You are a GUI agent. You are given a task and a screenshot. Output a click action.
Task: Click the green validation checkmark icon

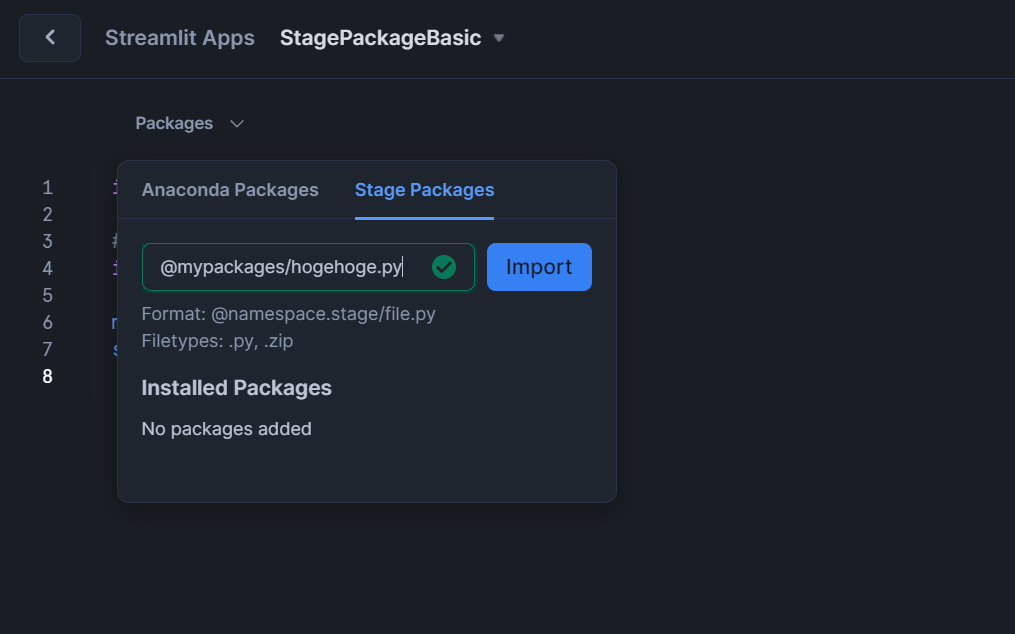point(444,267)
